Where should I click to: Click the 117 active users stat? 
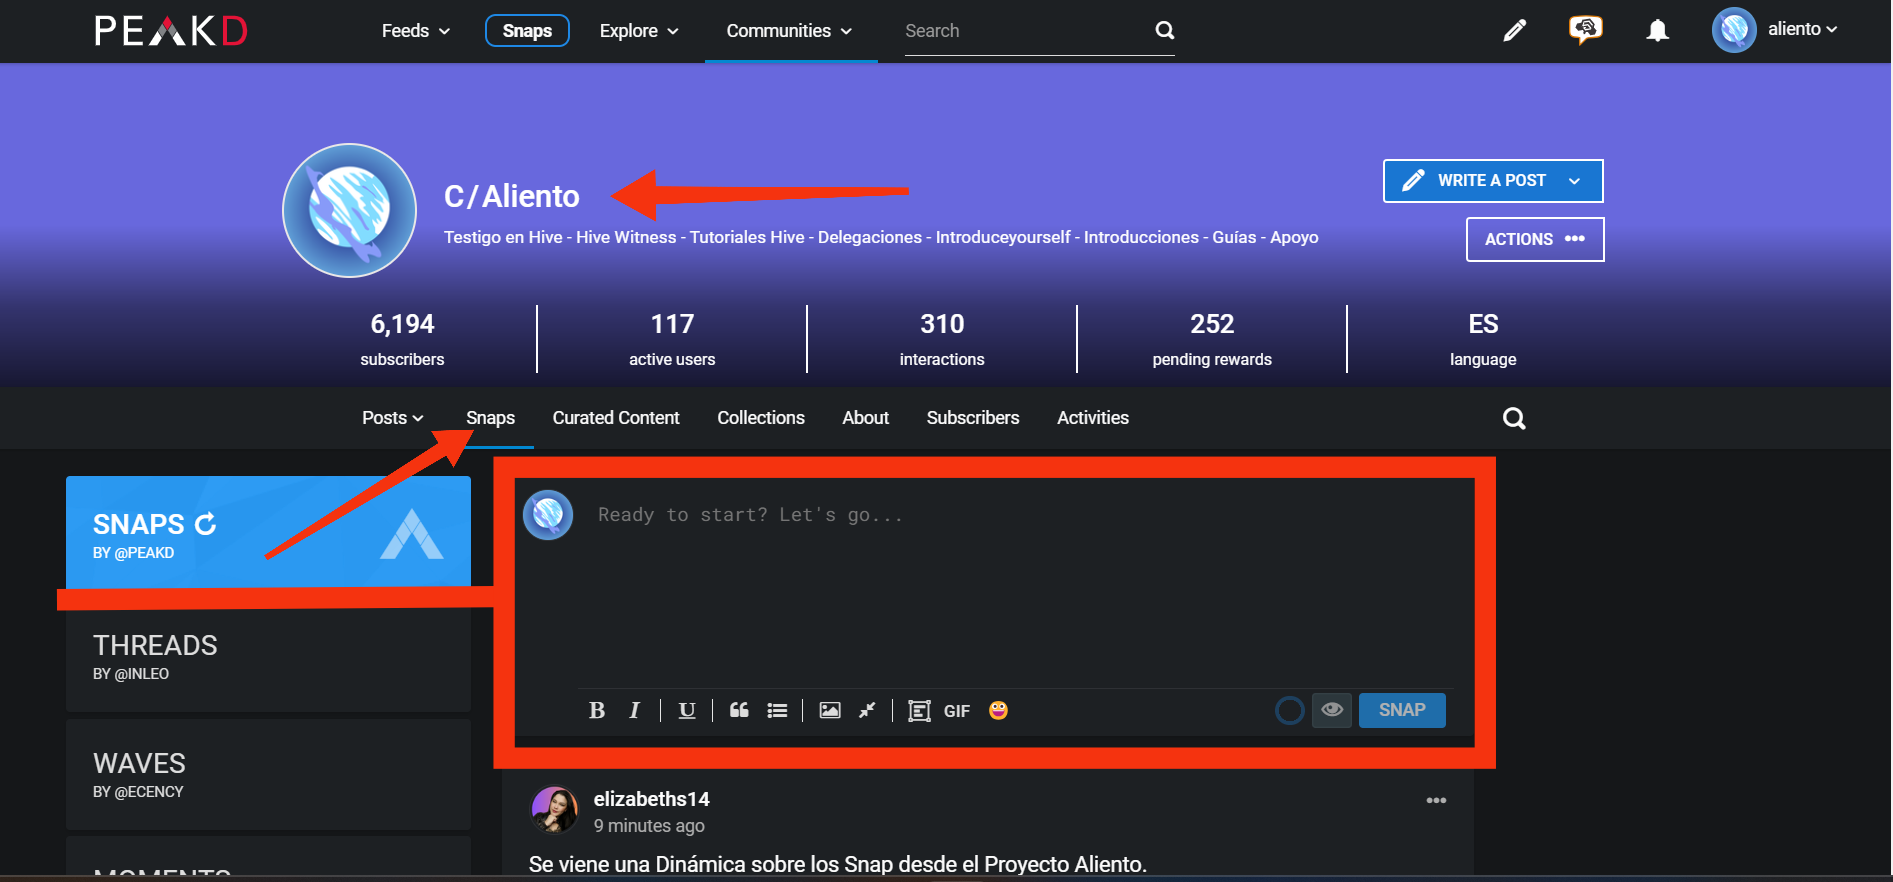click(x=672, y=339)
